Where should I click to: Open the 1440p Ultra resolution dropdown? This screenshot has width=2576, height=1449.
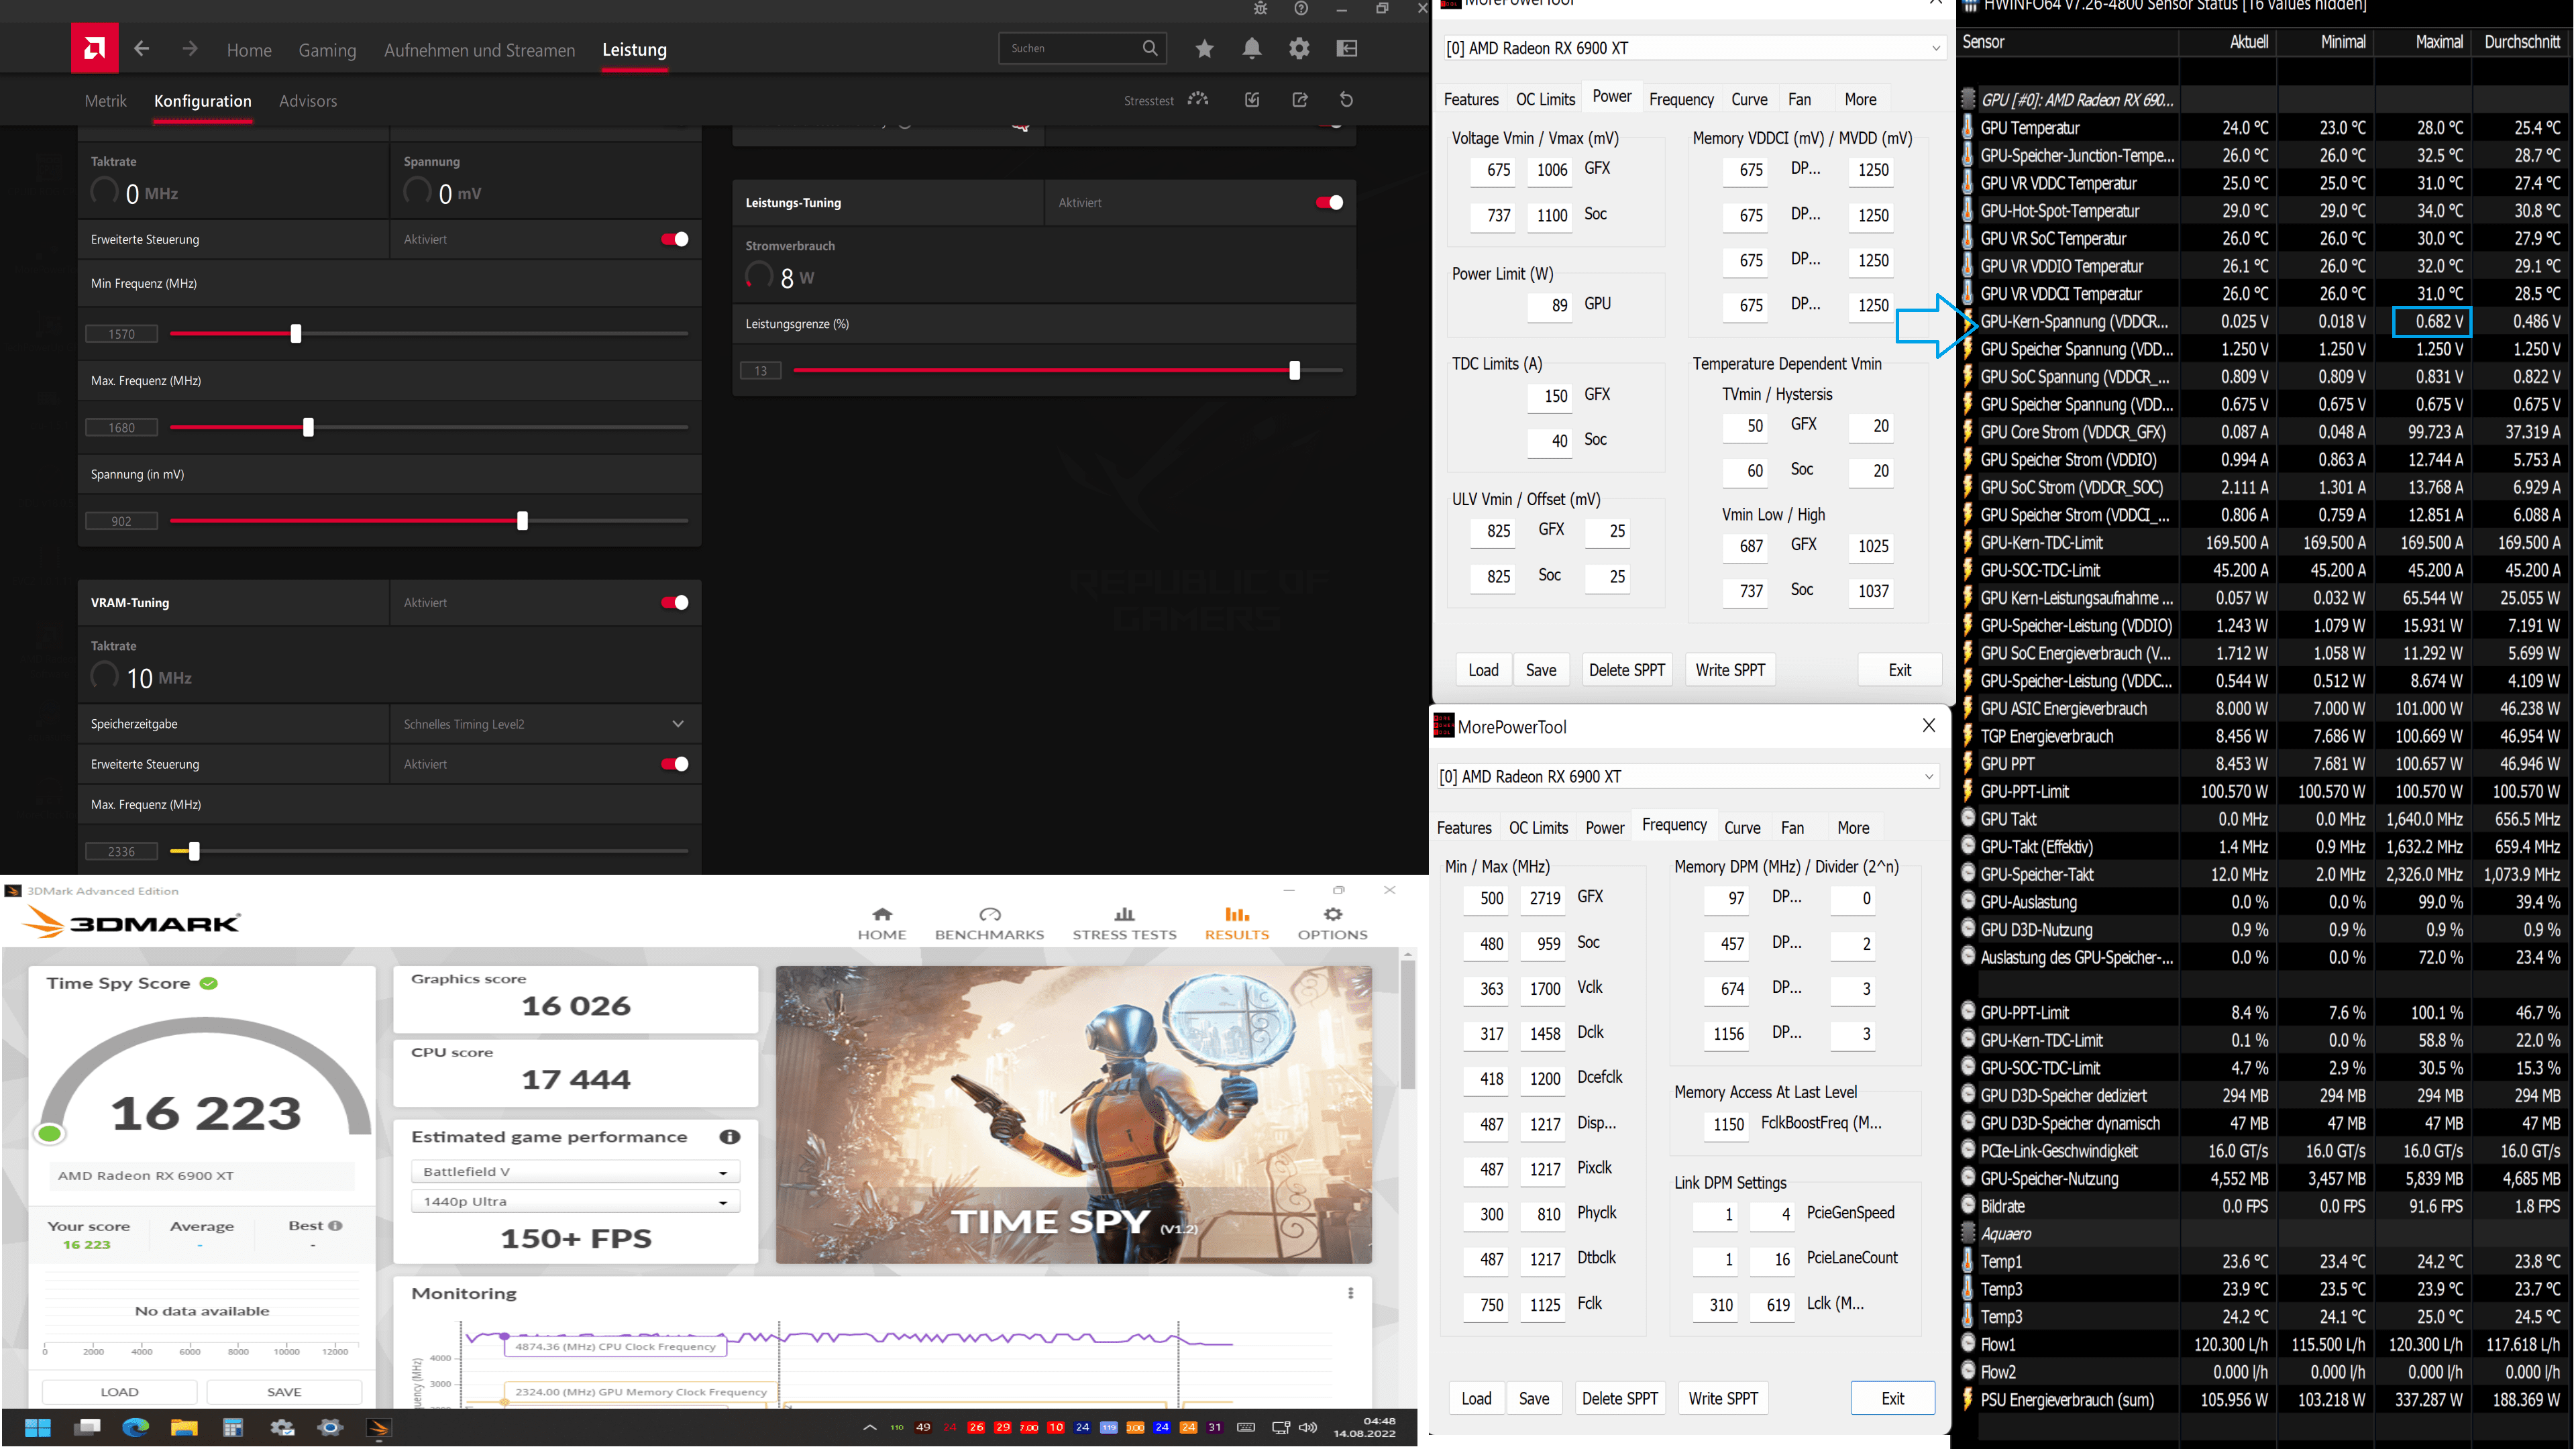pos(575,1201)
